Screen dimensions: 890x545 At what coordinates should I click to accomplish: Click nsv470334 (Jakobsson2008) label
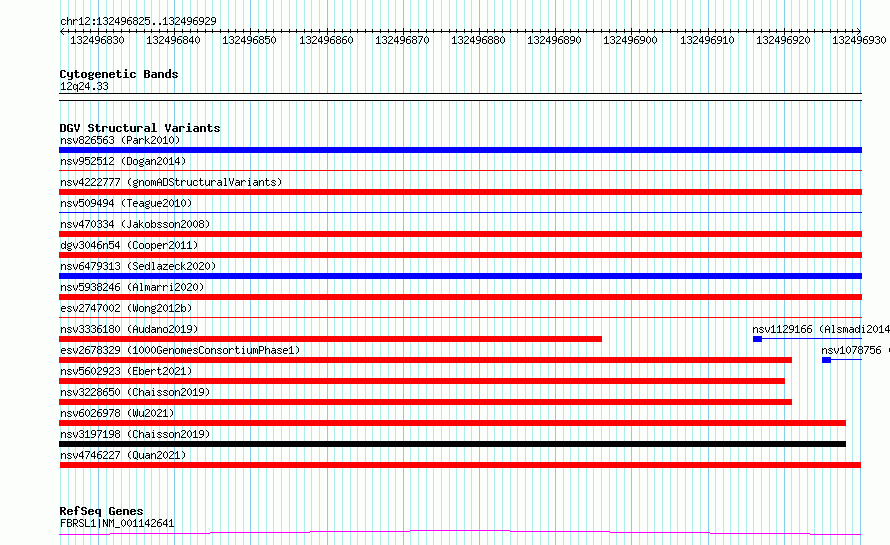[135, 224]
